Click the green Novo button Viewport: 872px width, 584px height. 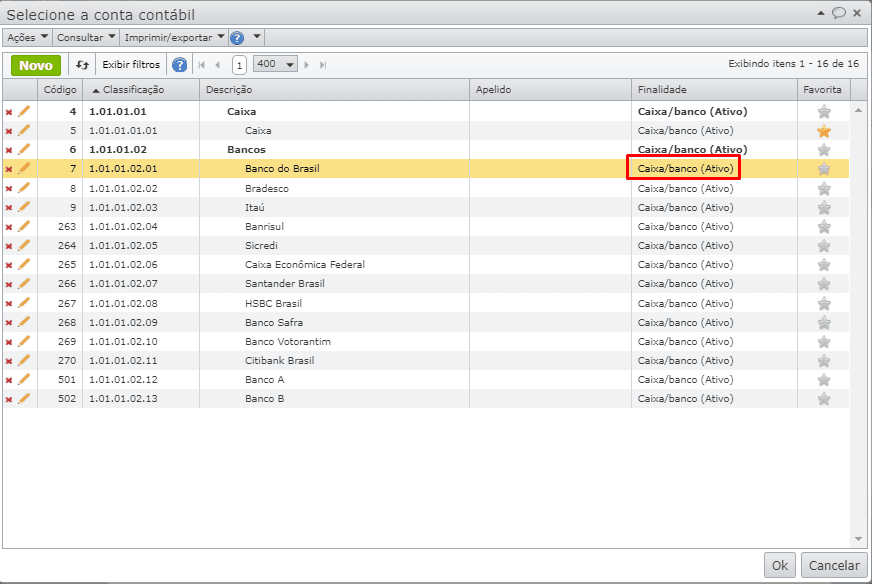(x=36, y=65)
